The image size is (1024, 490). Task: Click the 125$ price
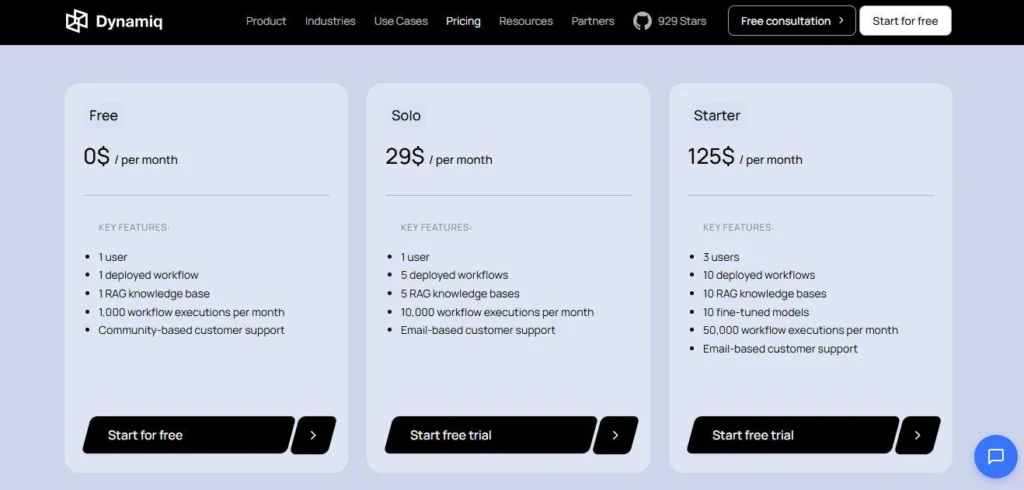click(711, 157)
